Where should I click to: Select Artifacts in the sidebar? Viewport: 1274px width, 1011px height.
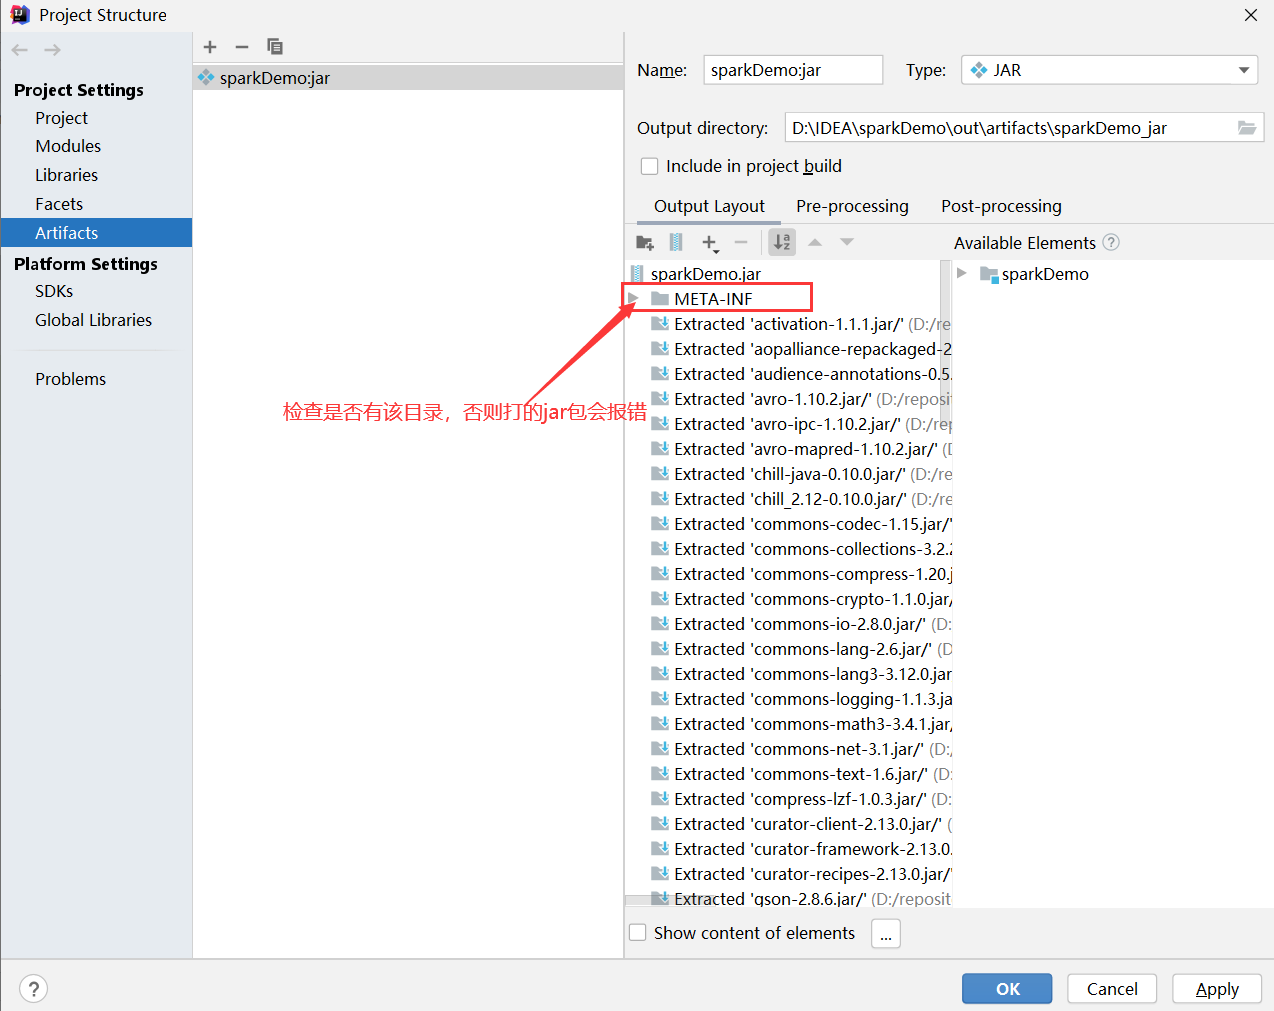[96, 233]
